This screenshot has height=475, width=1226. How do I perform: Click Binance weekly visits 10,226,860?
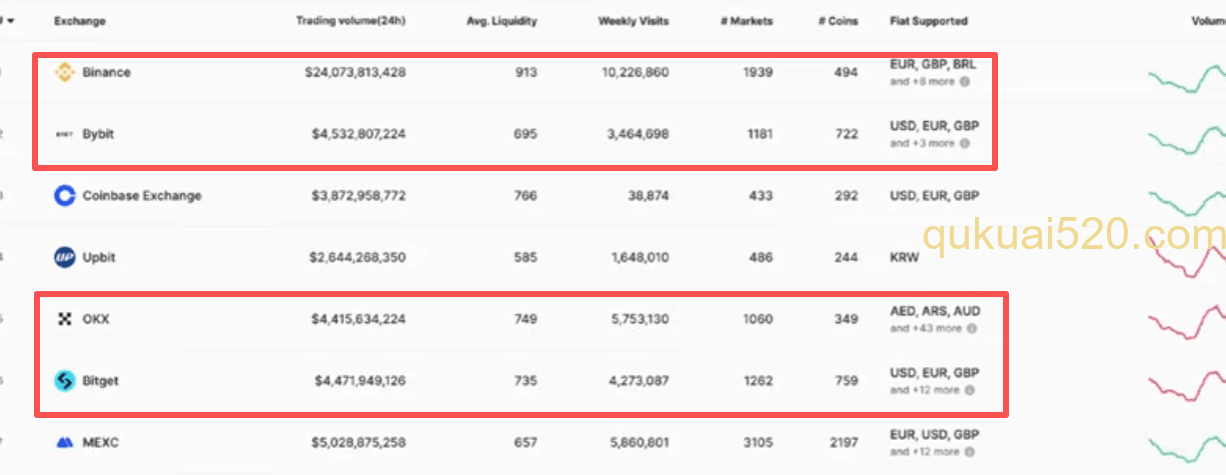coord(637,72)
